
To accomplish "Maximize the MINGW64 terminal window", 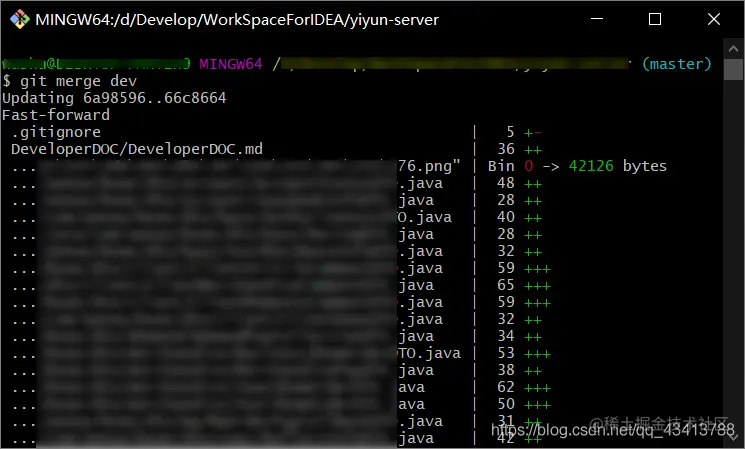I will click(655, 19).
